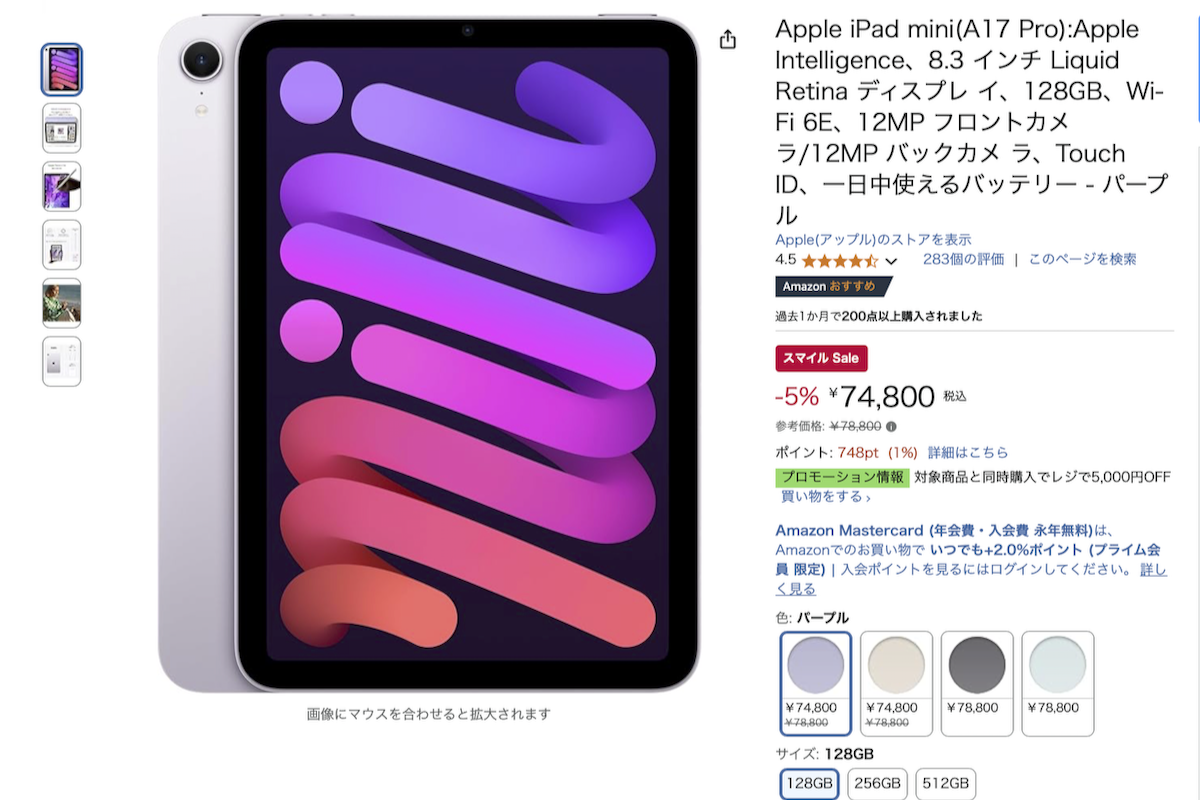Open the 283個の評価 reviews link
Viewport: 1200px width, 800px height.
tap(963, 259)
